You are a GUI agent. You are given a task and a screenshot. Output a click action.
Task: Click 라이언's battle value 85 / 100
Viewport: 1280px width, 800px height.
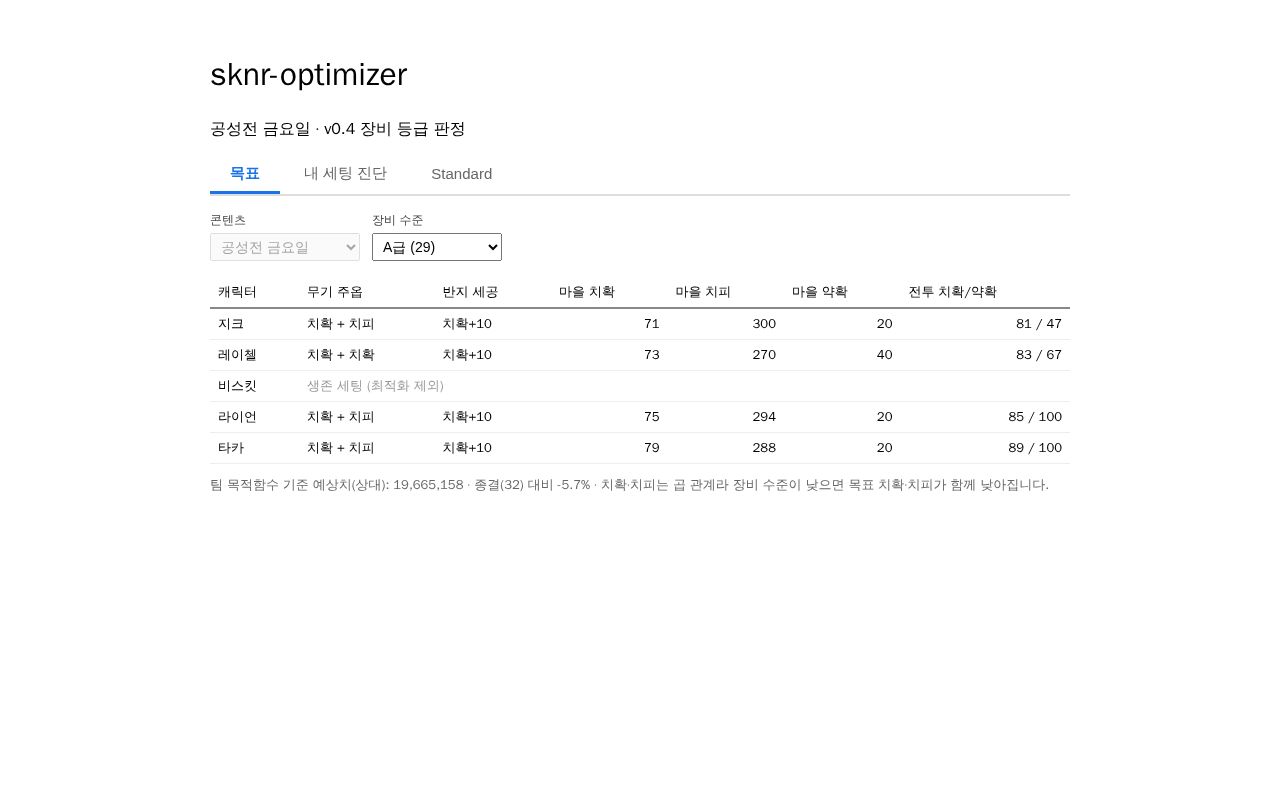pyautogui.click(x=1035, y=417)
